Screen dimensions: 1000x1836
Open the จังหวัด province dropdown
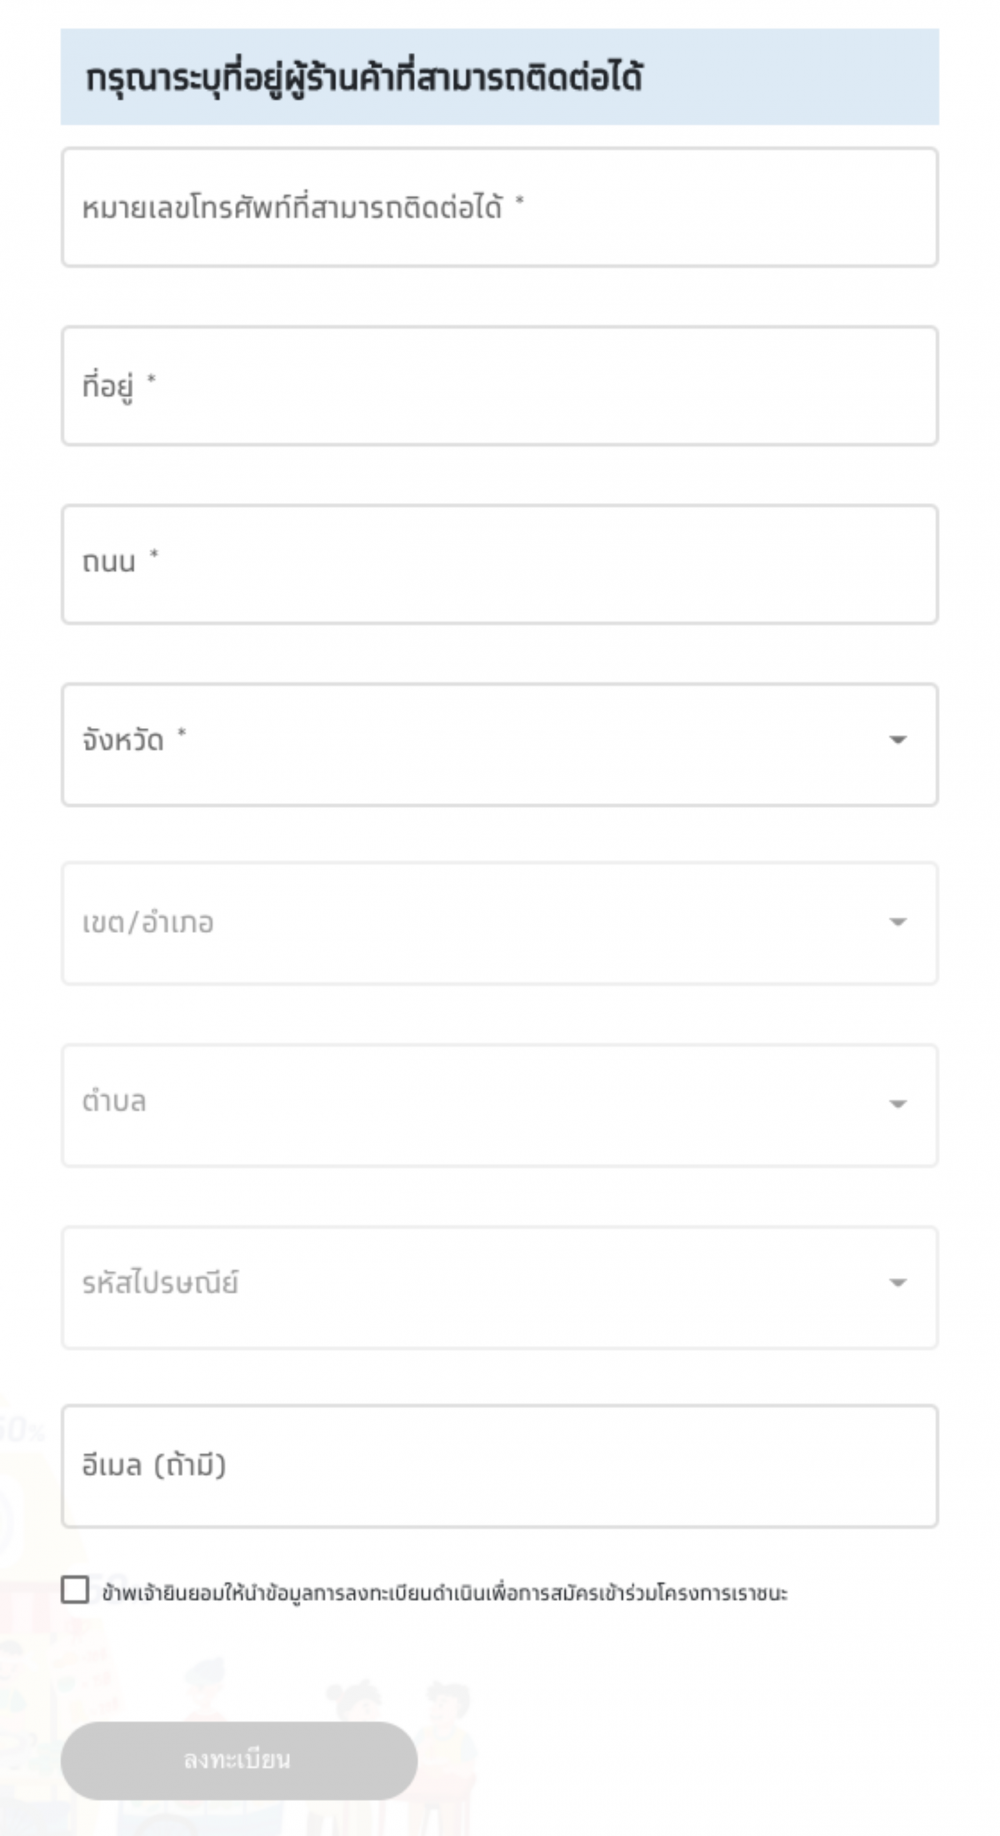(x=499, y=744)
